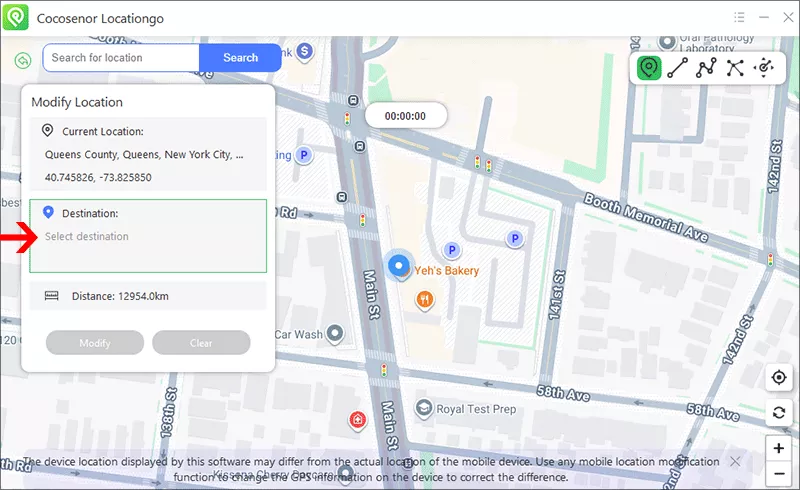
Task: Select the multi-spot route mode icon
Action: pos(706,68)
